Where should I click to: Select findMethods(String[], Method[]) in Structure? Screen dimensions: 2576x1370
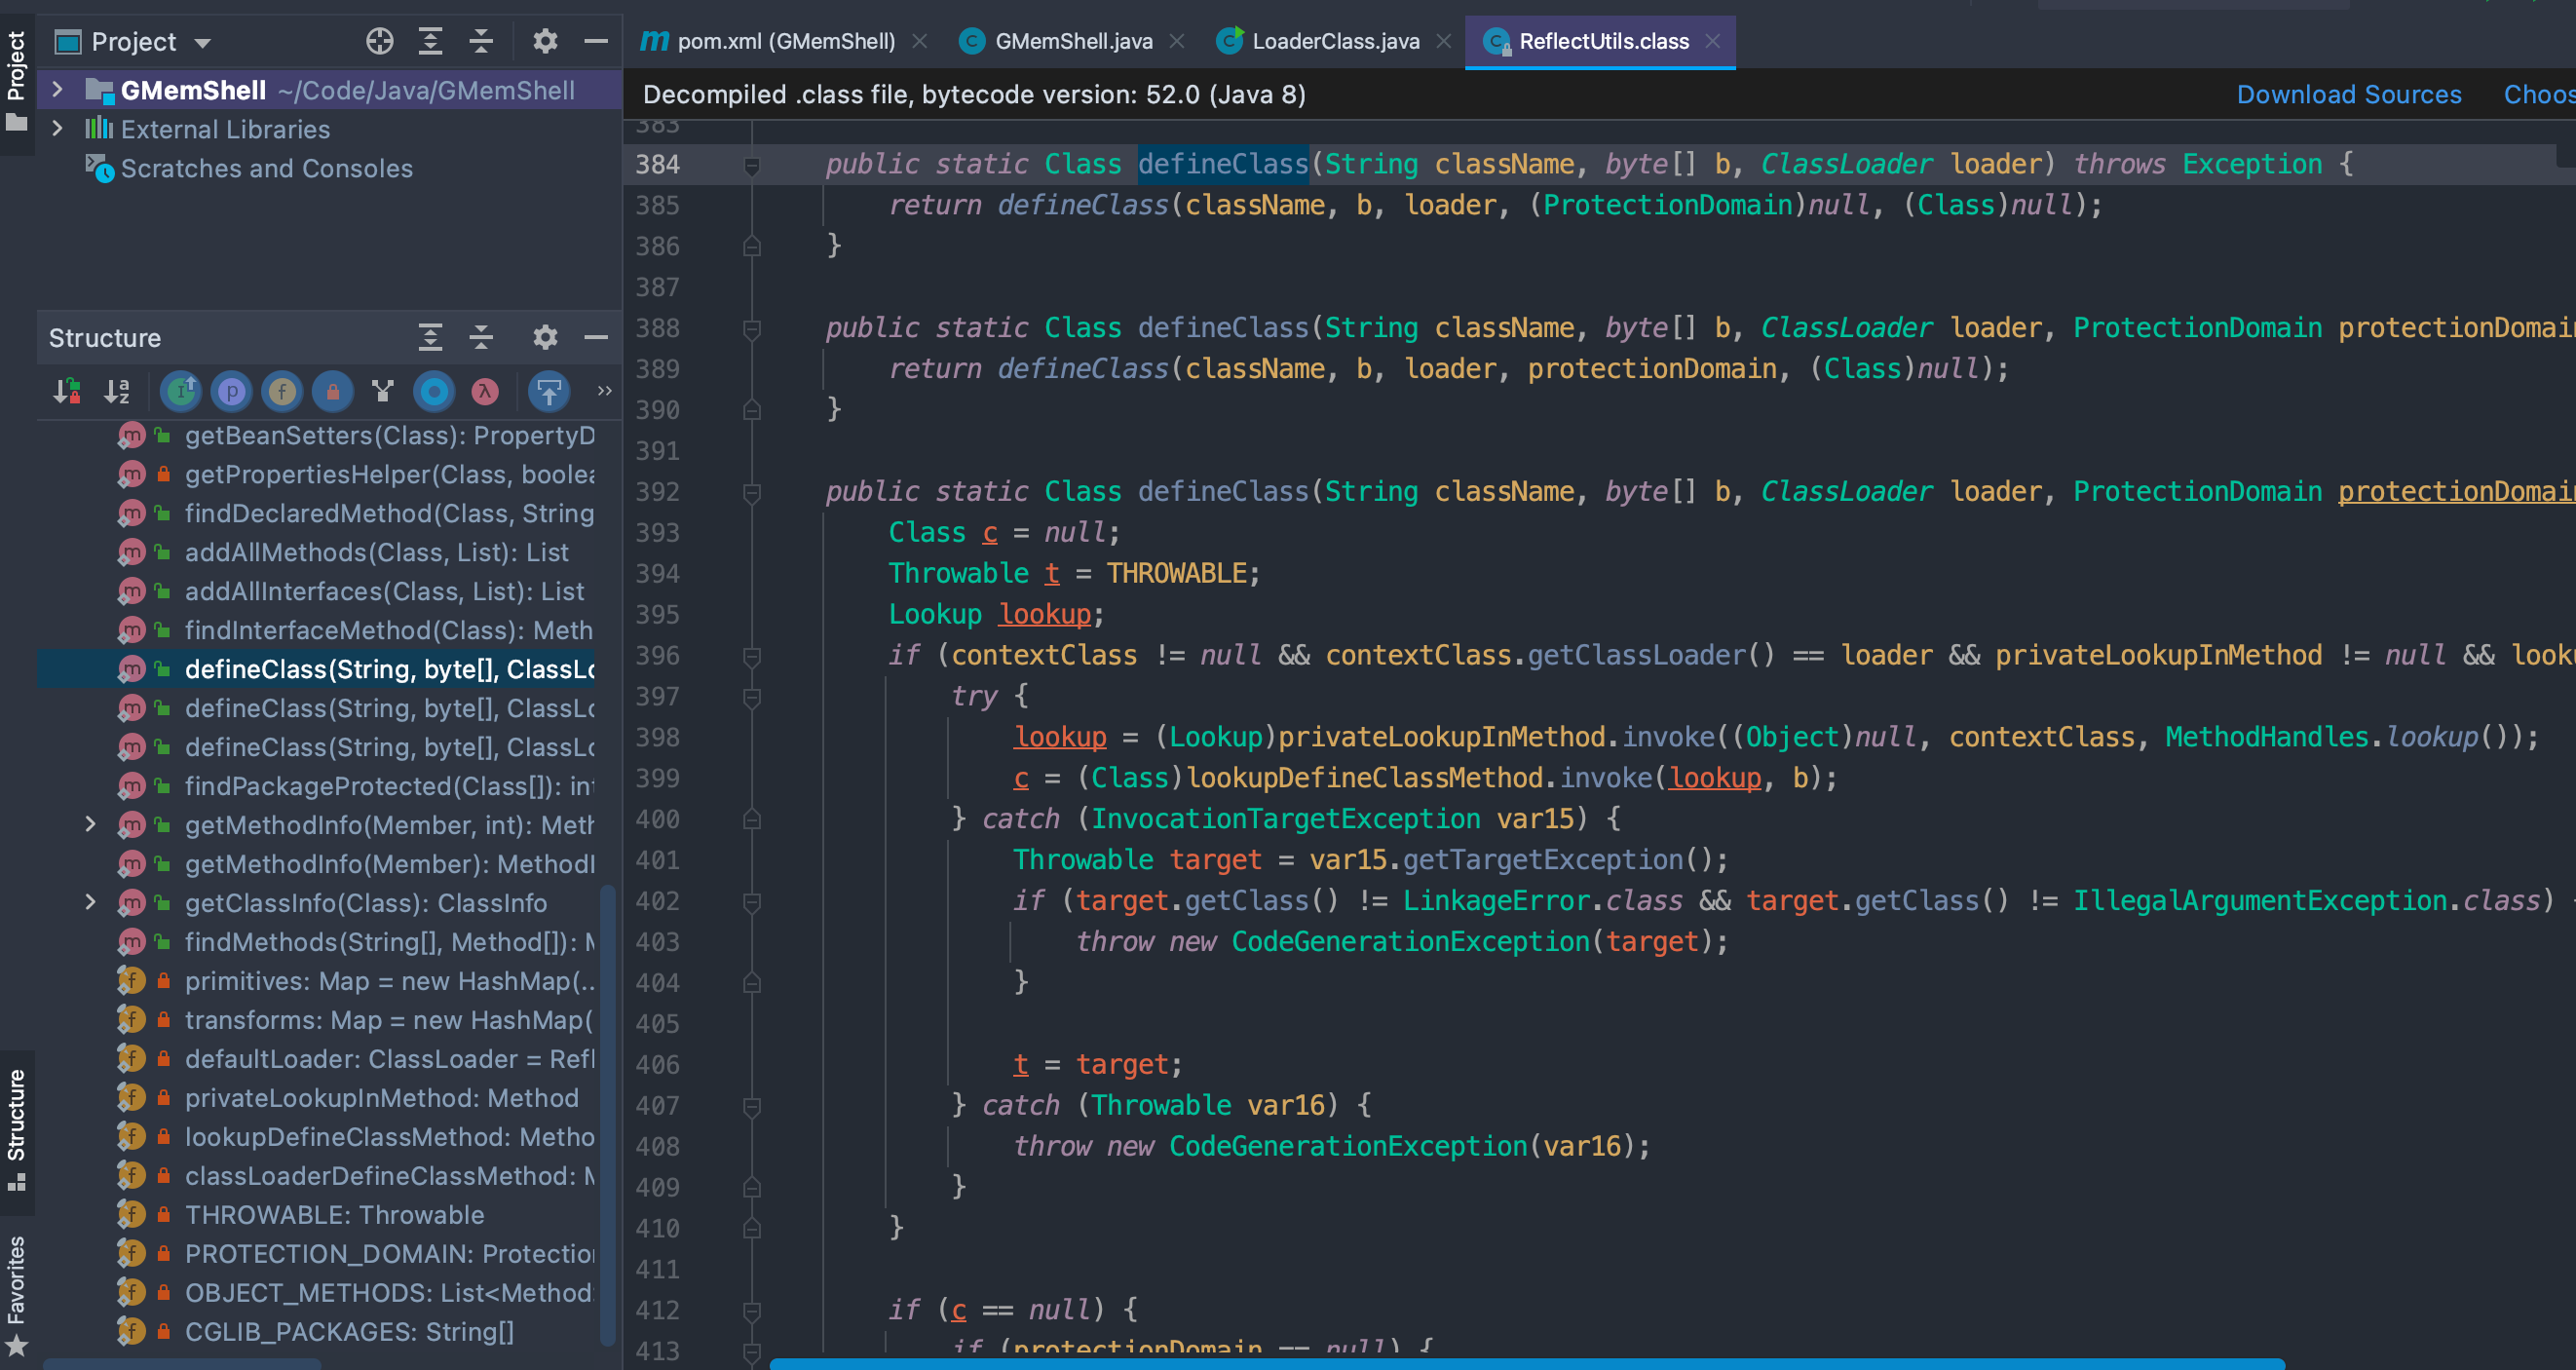point(390,942)
